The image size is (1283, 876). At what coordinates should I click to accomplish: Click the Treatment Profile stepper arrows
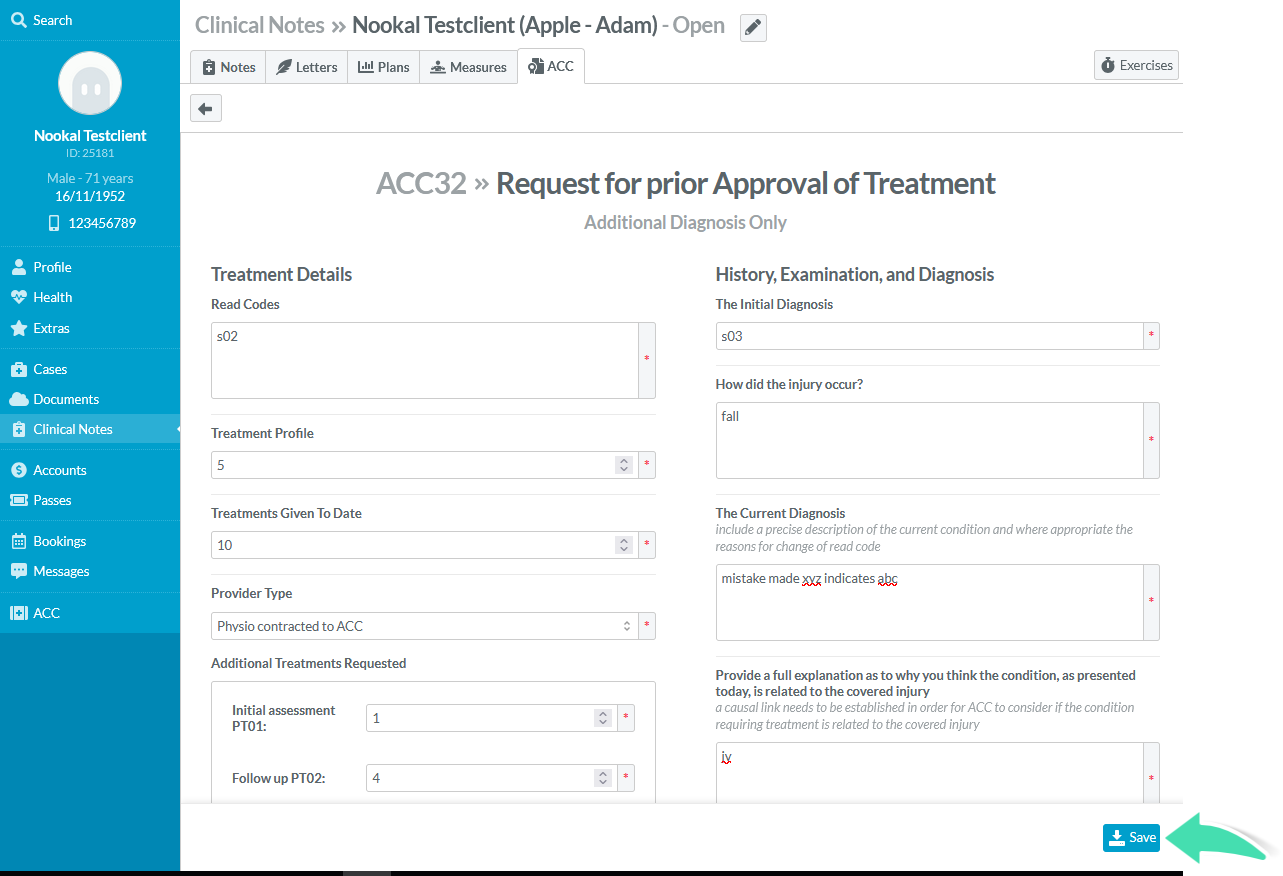point(624,465)
